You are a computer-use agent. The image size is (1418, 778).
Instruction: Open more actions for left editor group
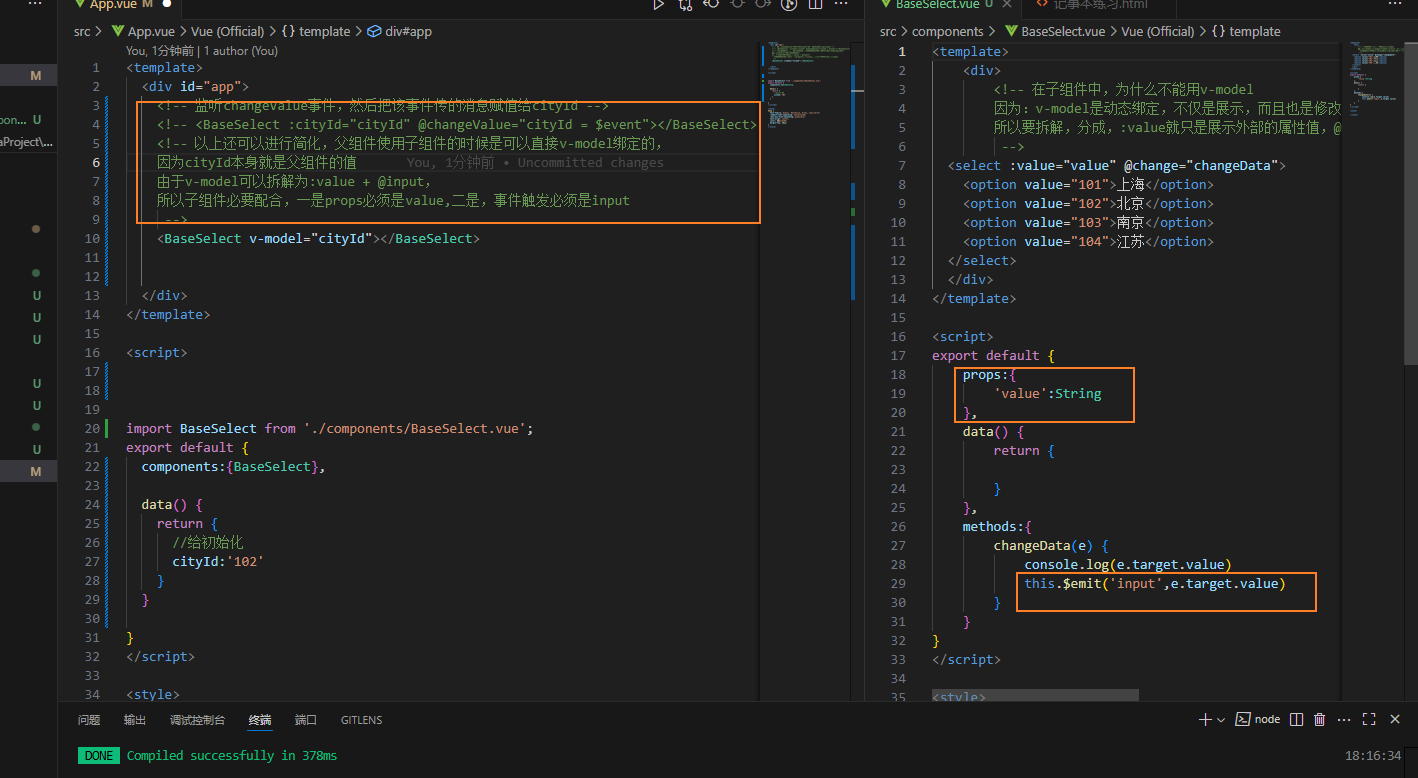[x=841, y=5]
